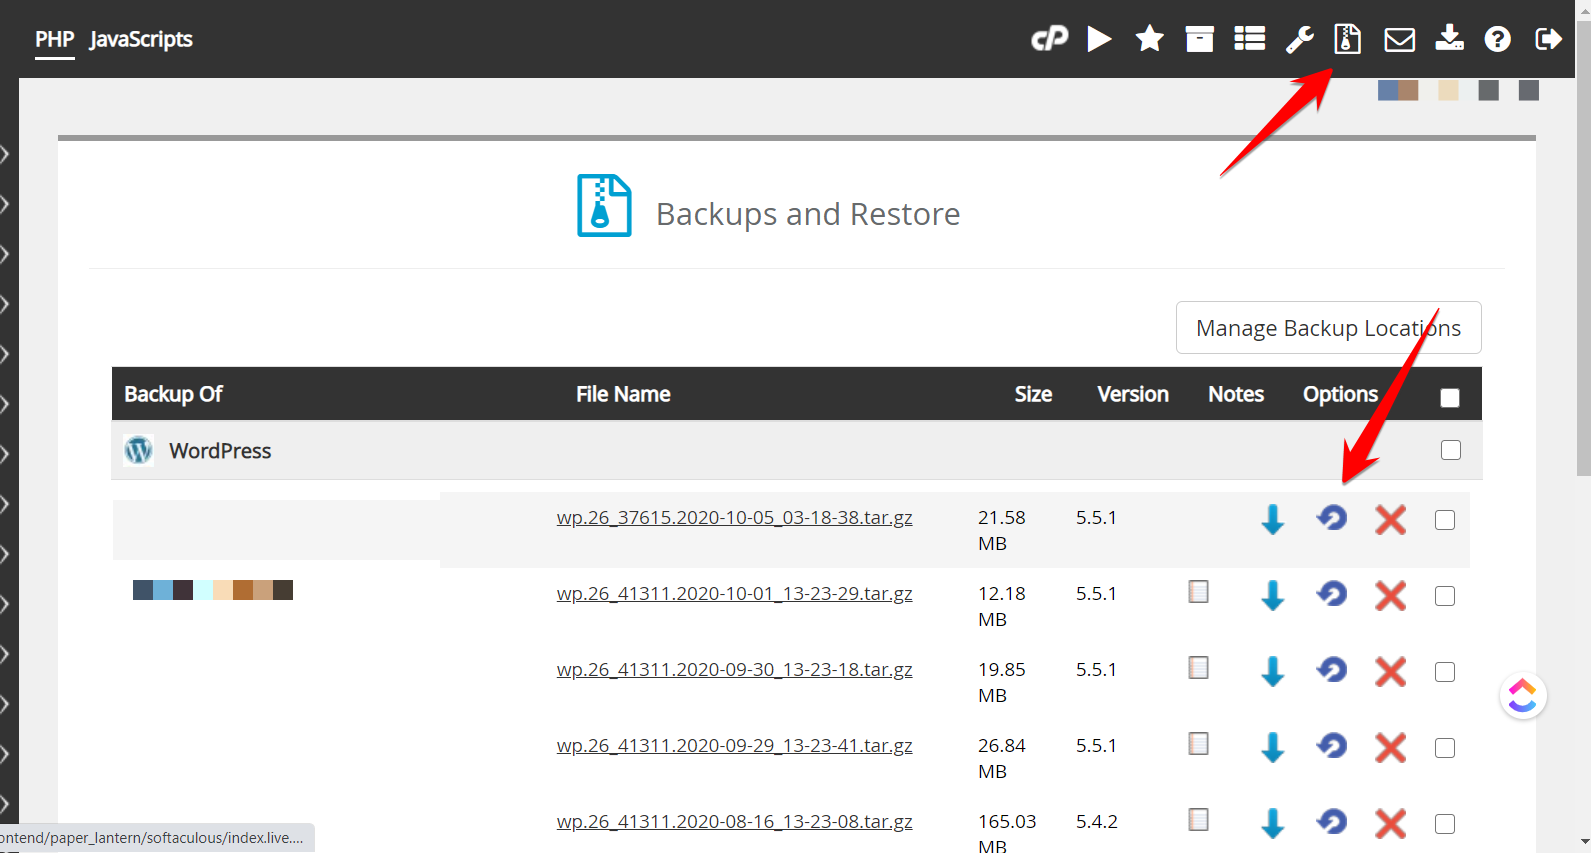Delete backup wp.26_37615.2020-10-05
Viewport: 1591px width, 857px height.
pyautogui.click(x=1390, y=519)
